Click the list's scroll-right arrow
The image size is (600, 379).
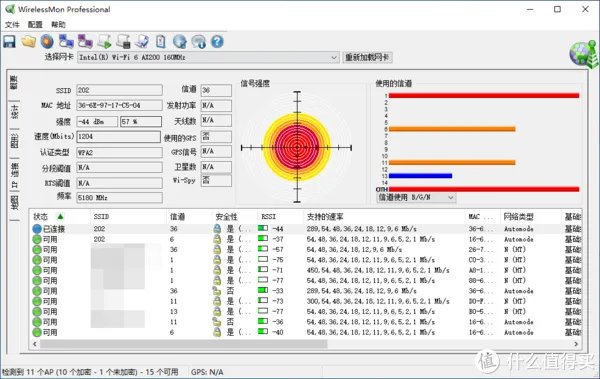[x=576, y=344]
